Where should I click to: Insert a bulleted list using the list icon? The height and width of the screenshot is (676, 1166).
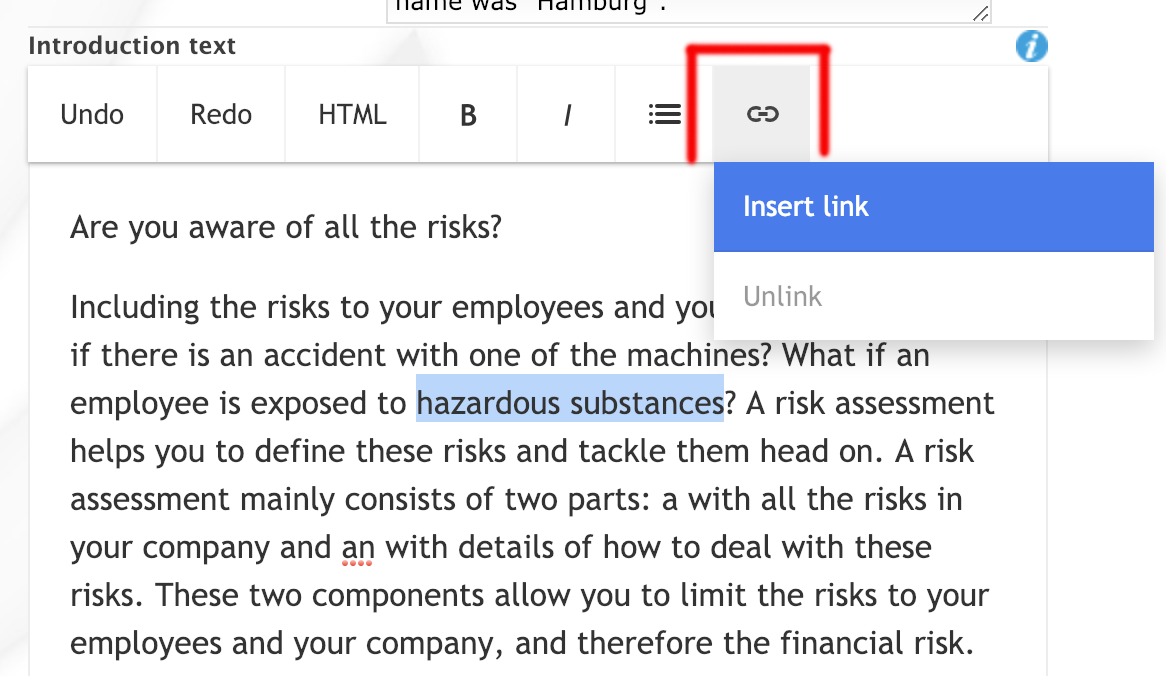point(664,115)
